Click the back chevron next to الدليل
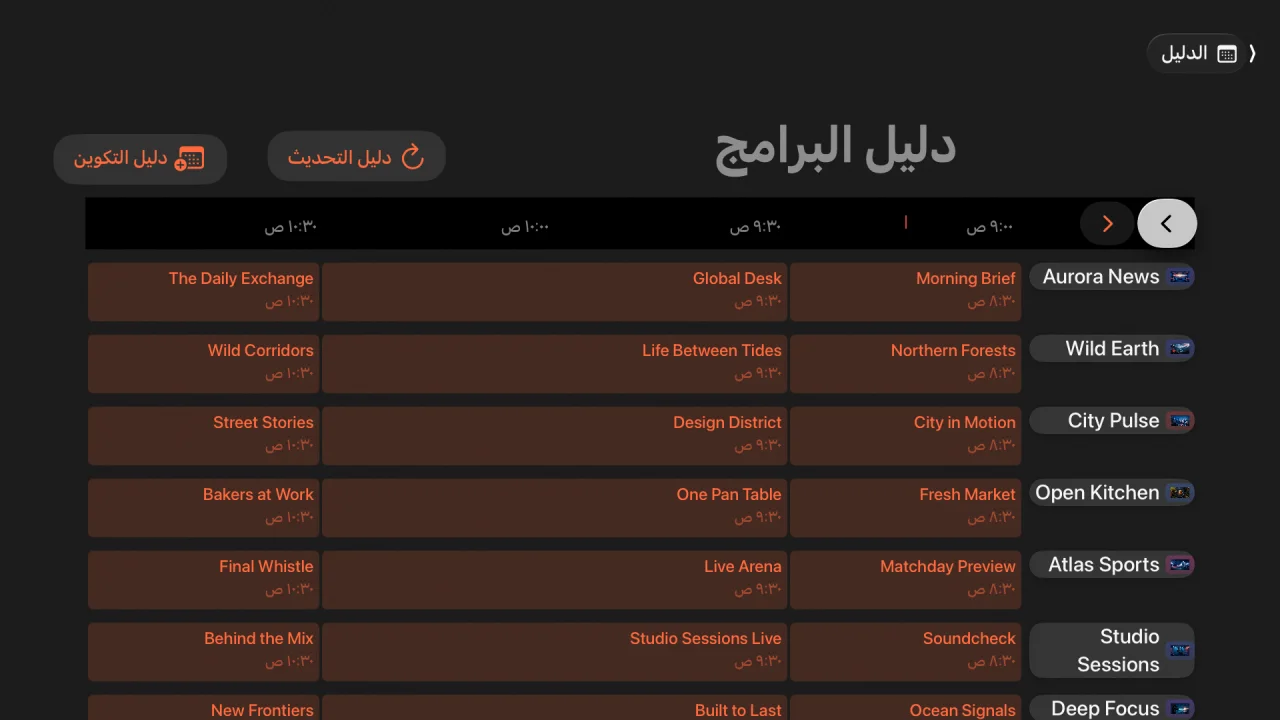Viewport: 1280px width, 720px height. (1252, 54)
